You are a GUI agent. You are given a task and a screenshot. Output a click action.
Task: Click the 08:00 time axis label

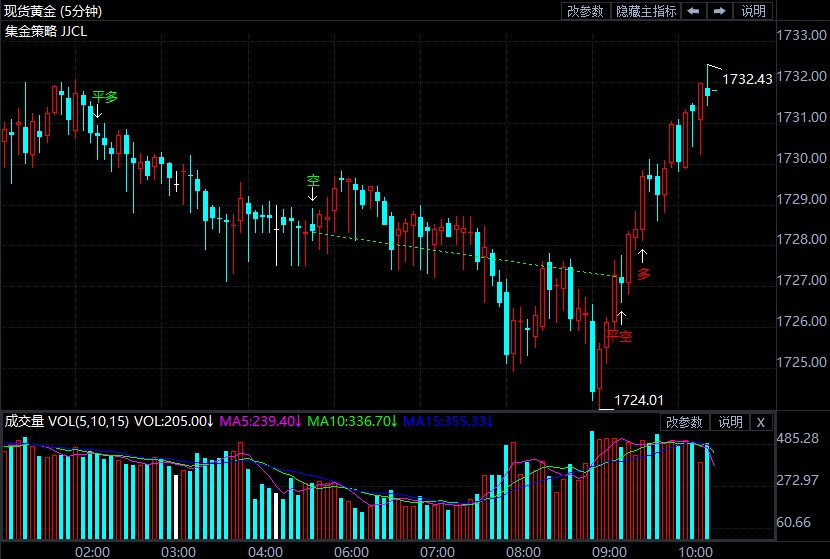coord(524,552)
